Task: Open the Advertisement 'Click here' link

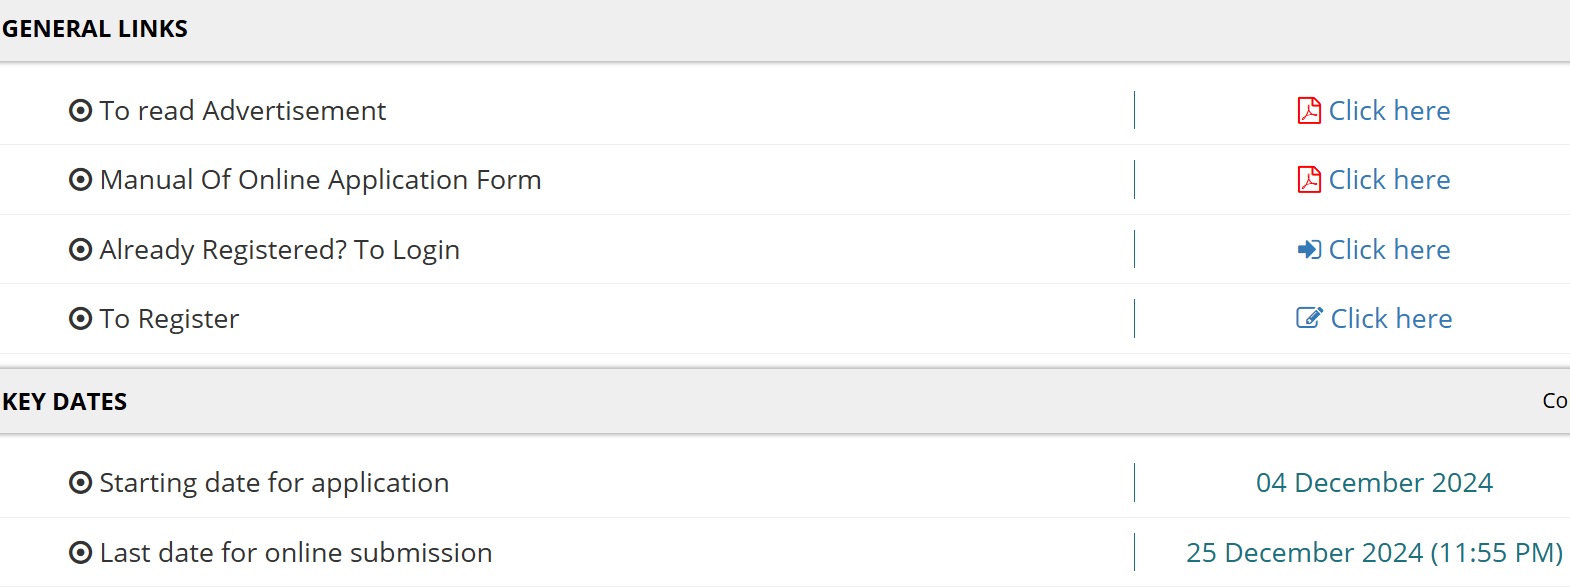Action: click(1389, 110)
